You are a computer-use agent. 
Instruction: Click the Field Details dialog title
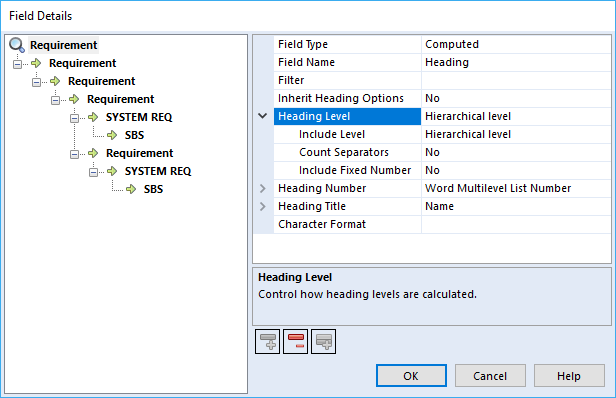point(40,16)
